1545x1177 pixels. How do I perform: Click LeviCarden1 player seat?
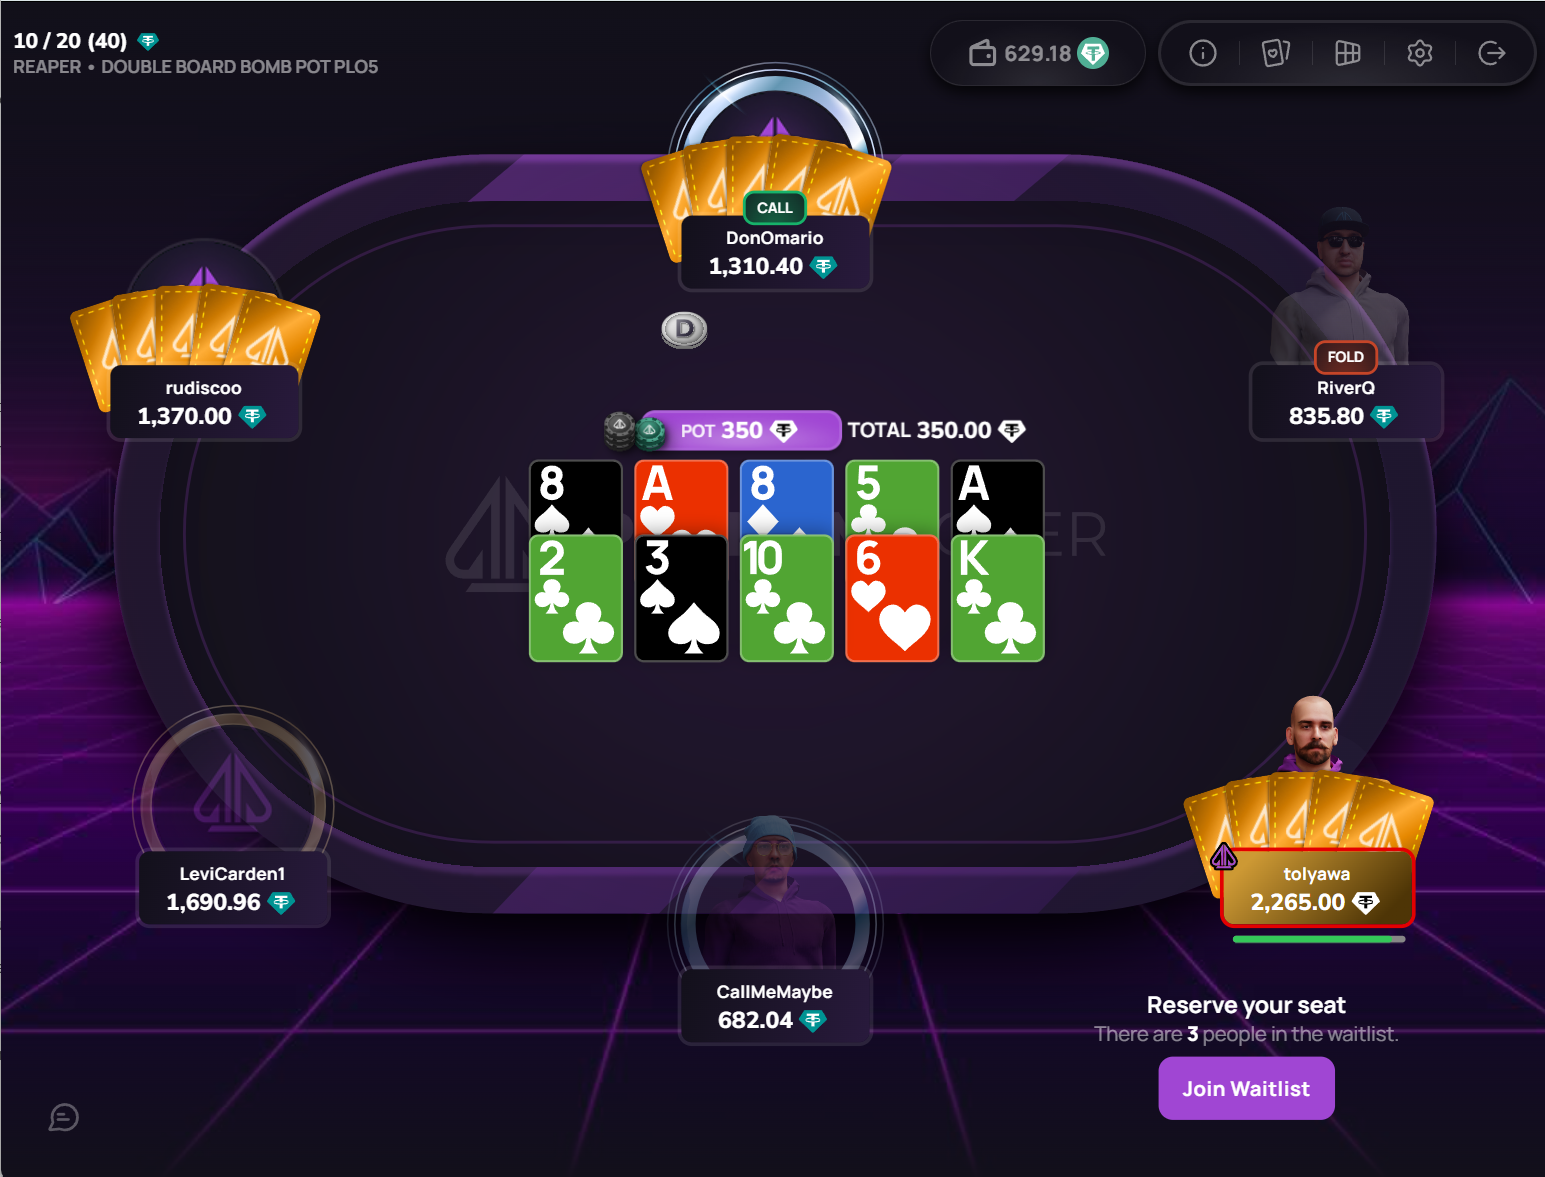point(233,889)
